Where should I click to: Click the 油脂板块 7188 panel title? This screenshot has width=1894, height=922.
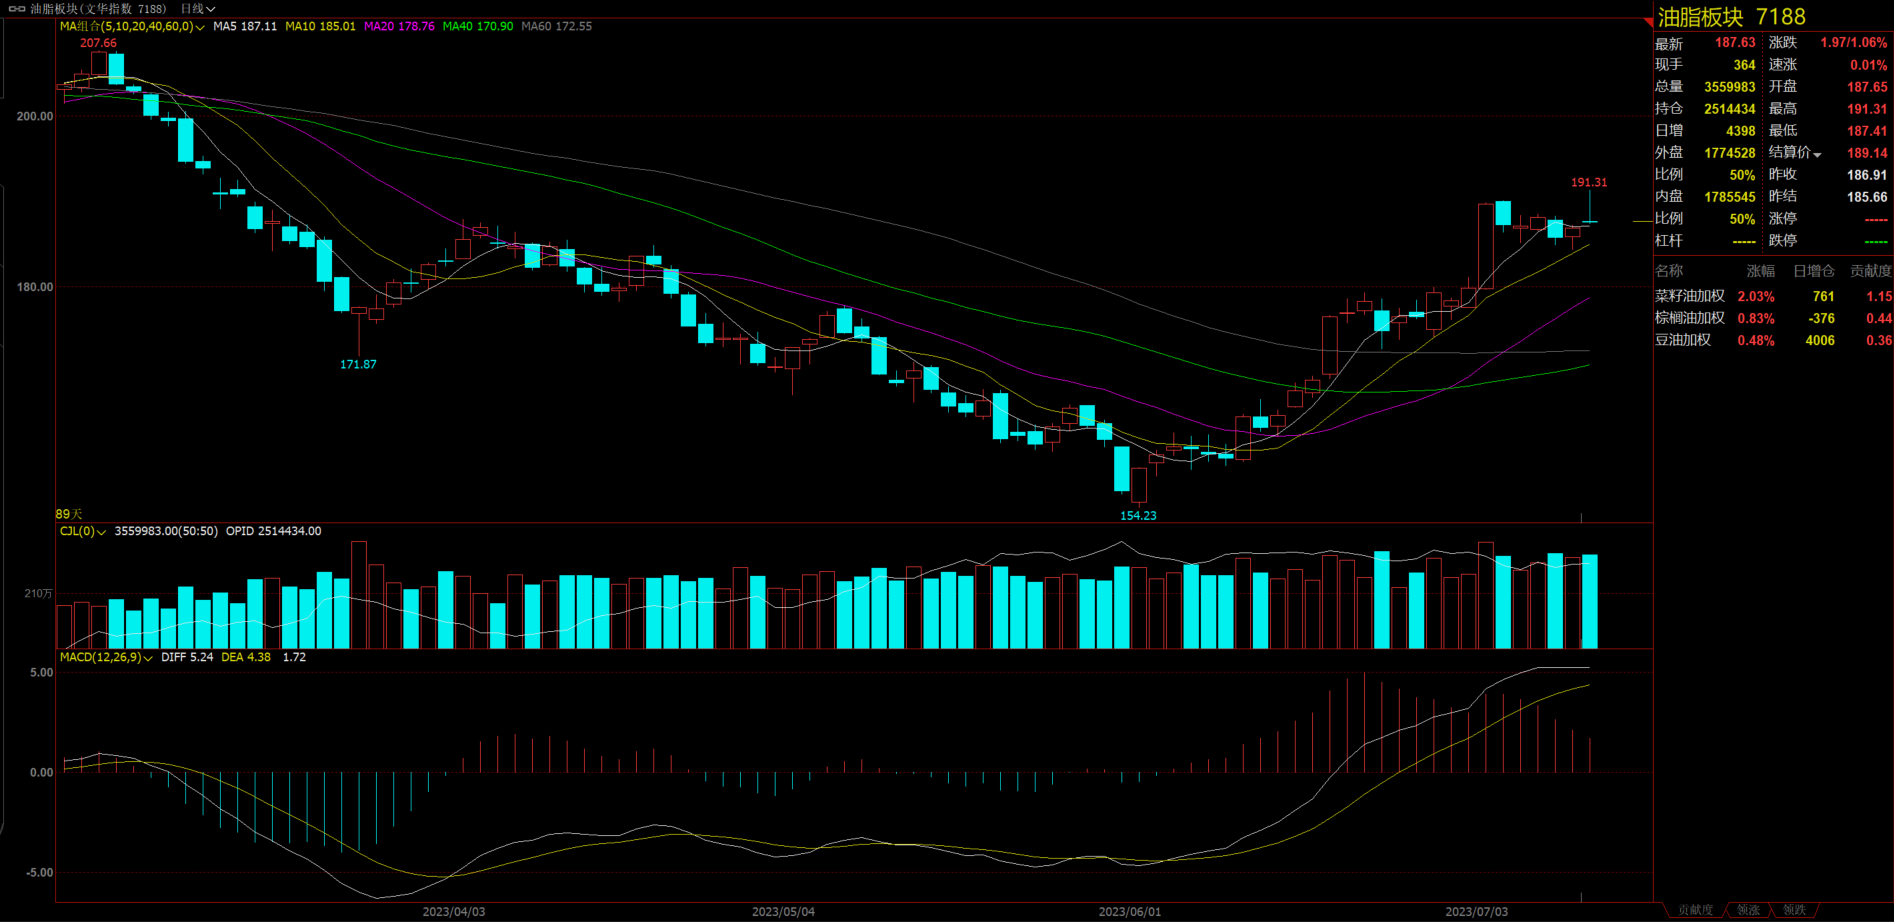point(1732,17)
